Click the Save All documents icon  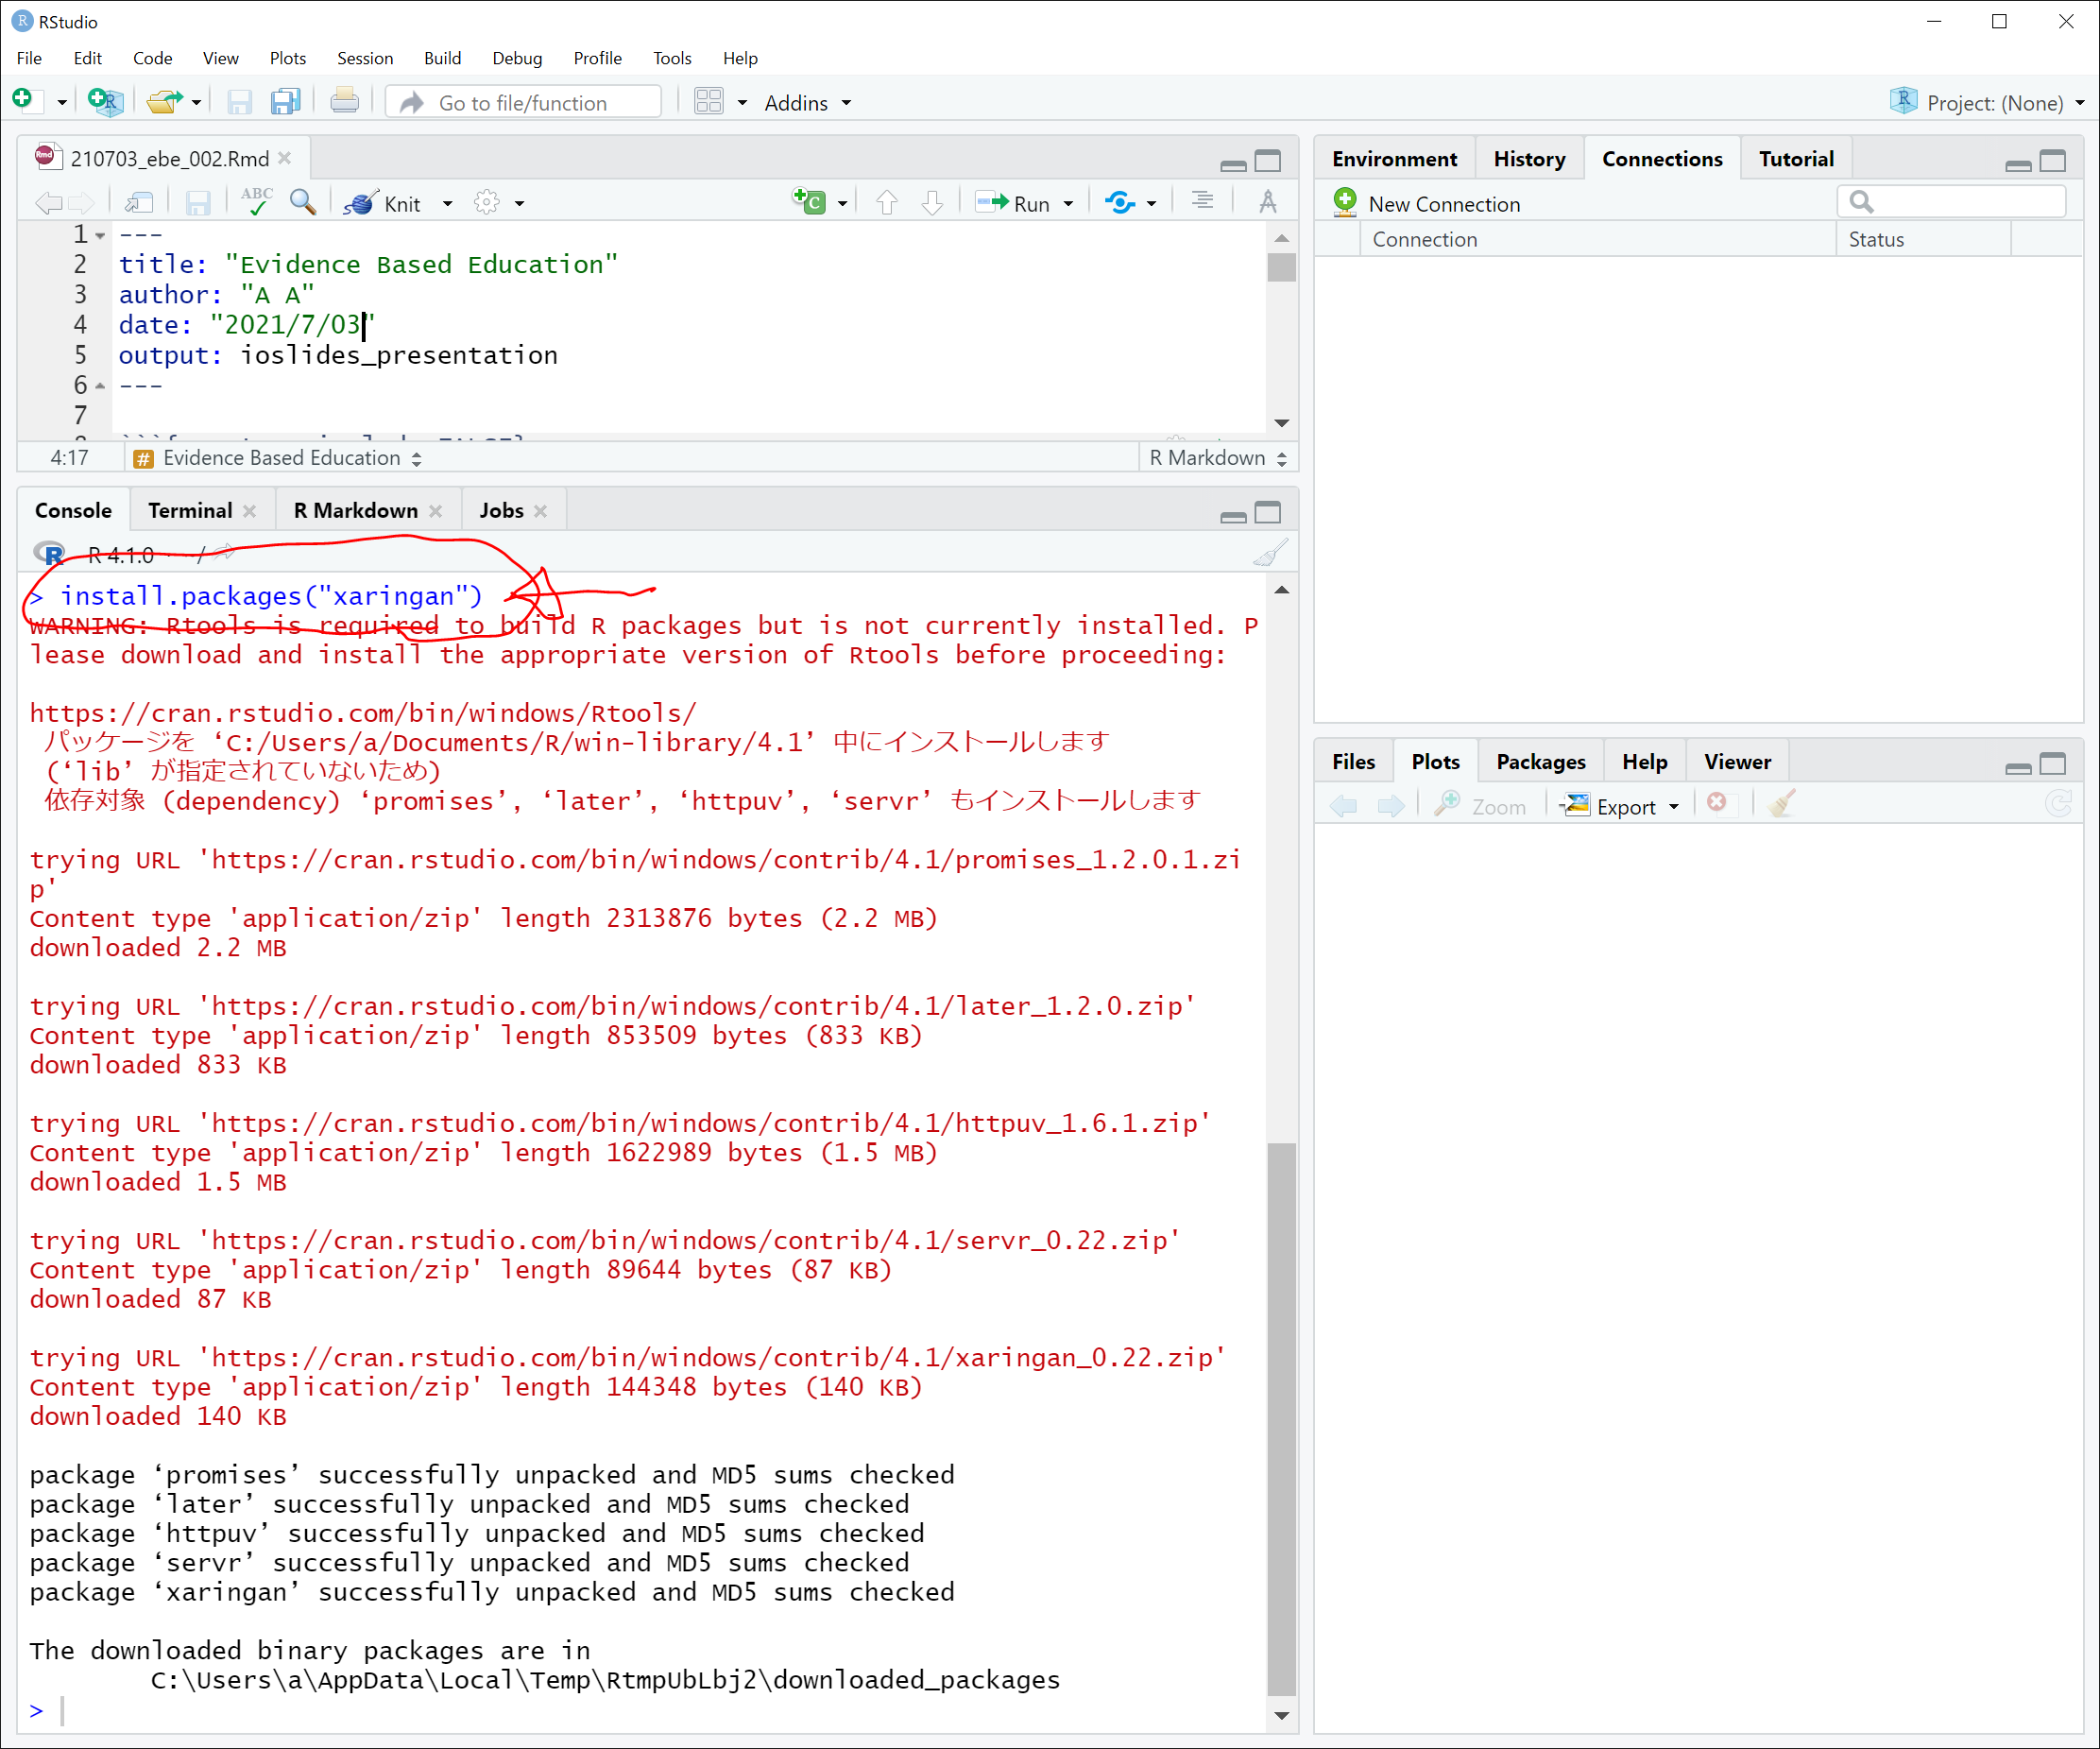click(285, 102)
